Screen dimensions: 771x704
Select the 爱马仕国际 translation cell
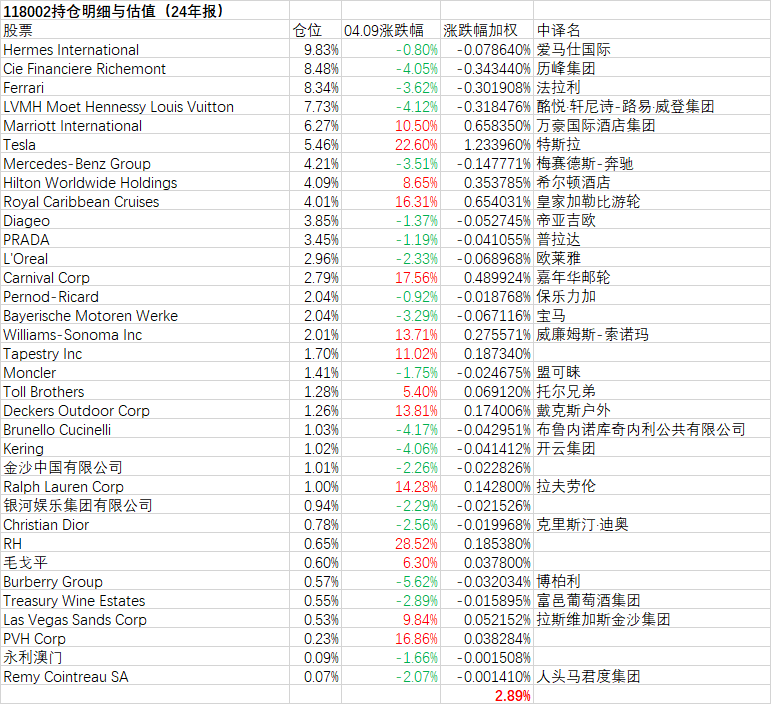tap(652, 49)
